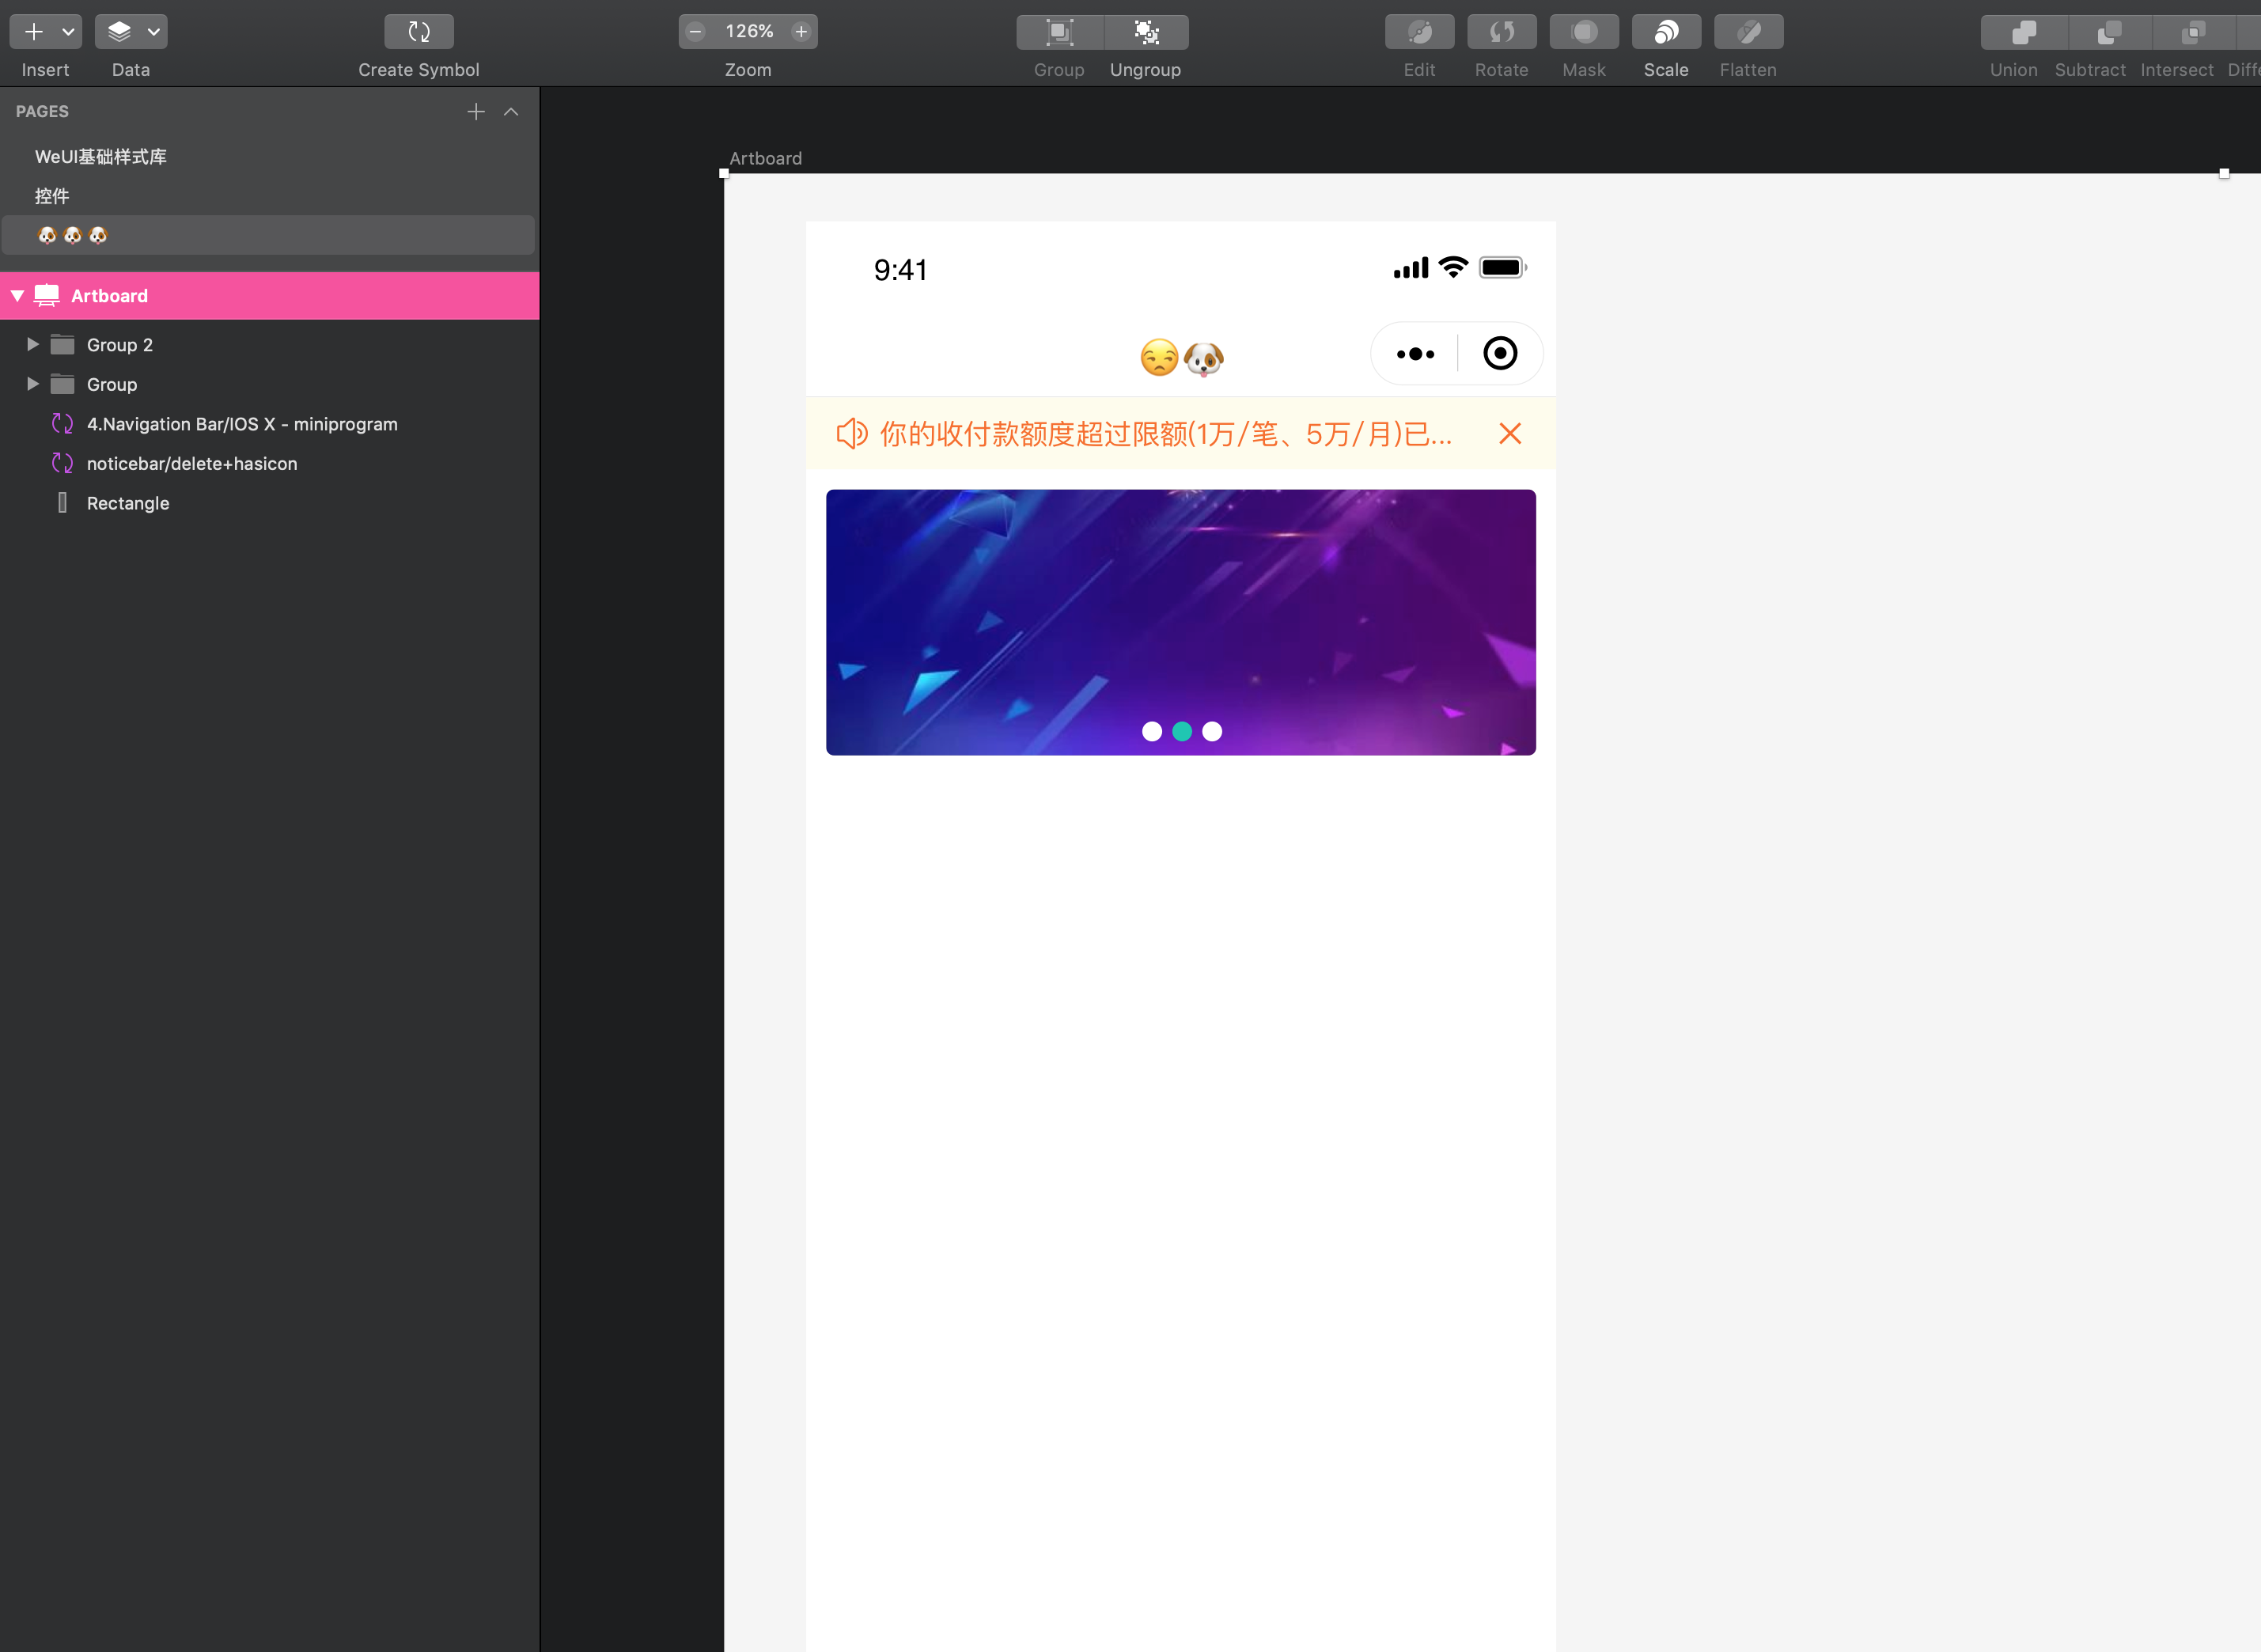Click the Mask toolbar icon

pos(1584,32)
